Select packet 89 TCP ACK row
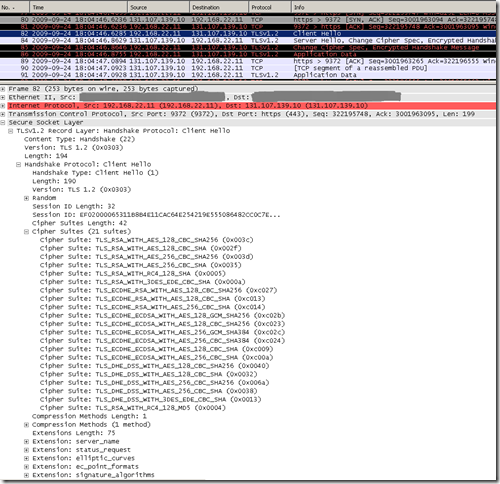 [248, 61]
